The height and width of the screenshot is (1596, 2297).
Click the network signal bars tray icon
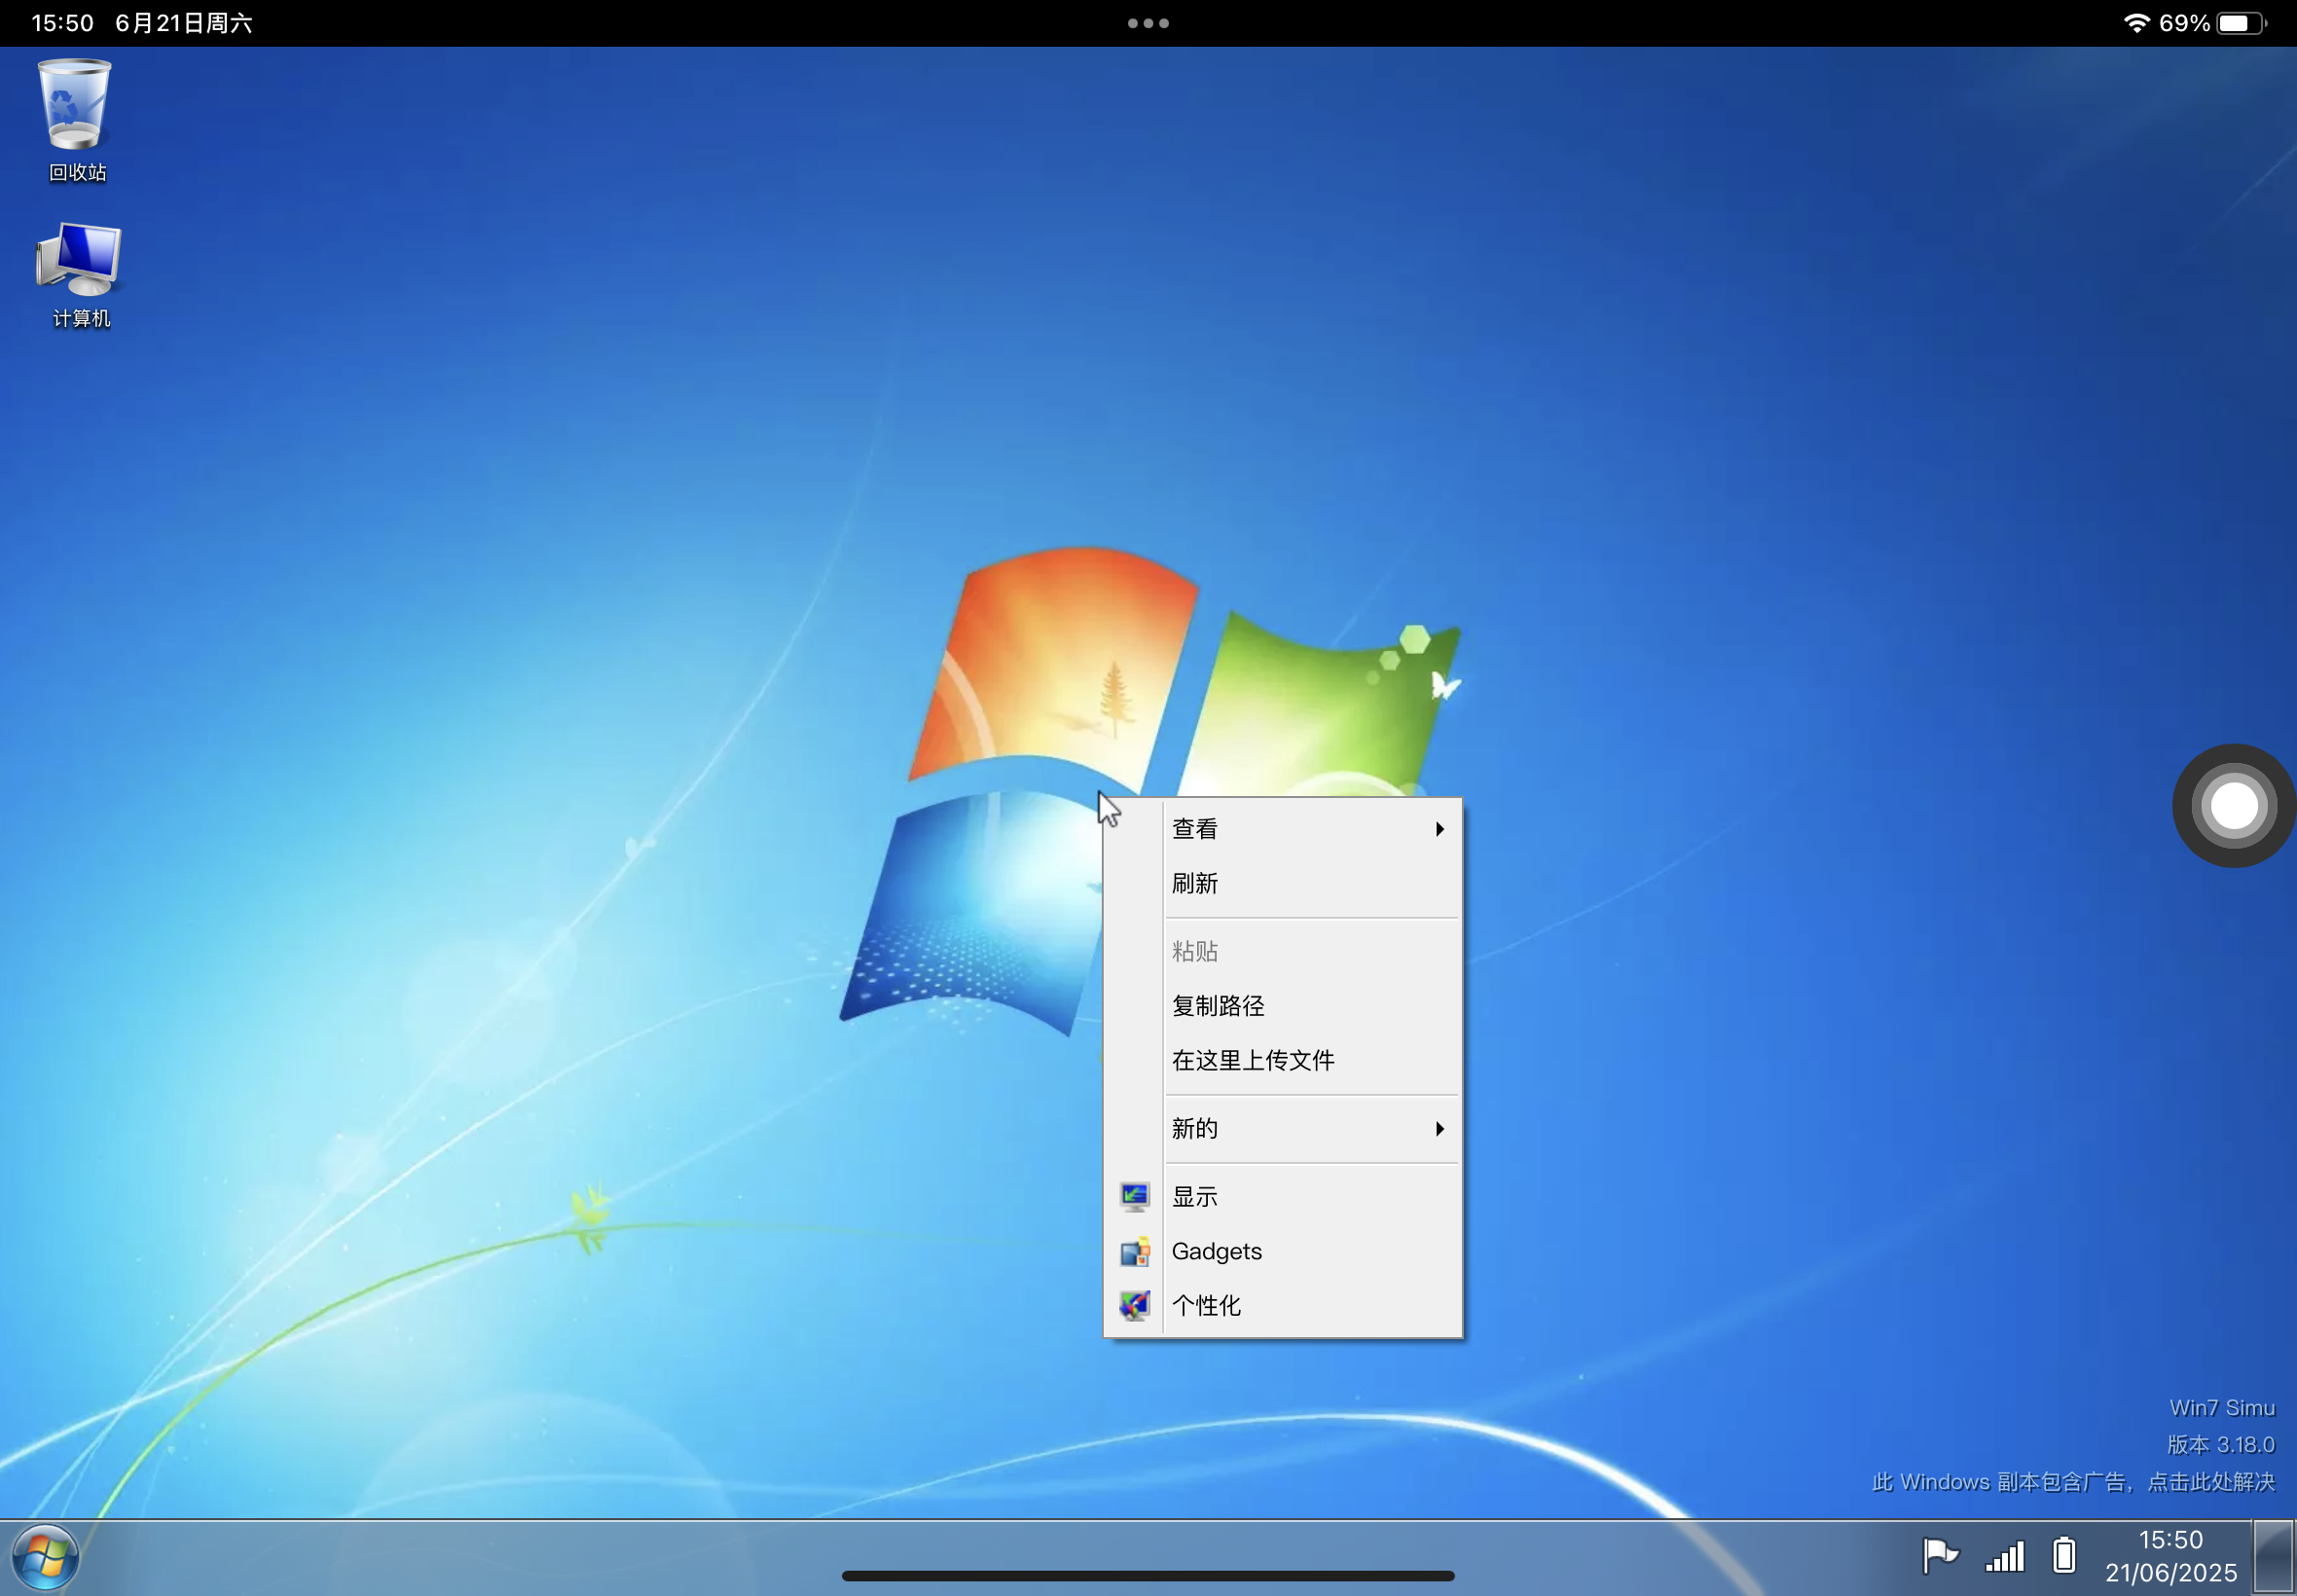click(x=2005, y=1556)
